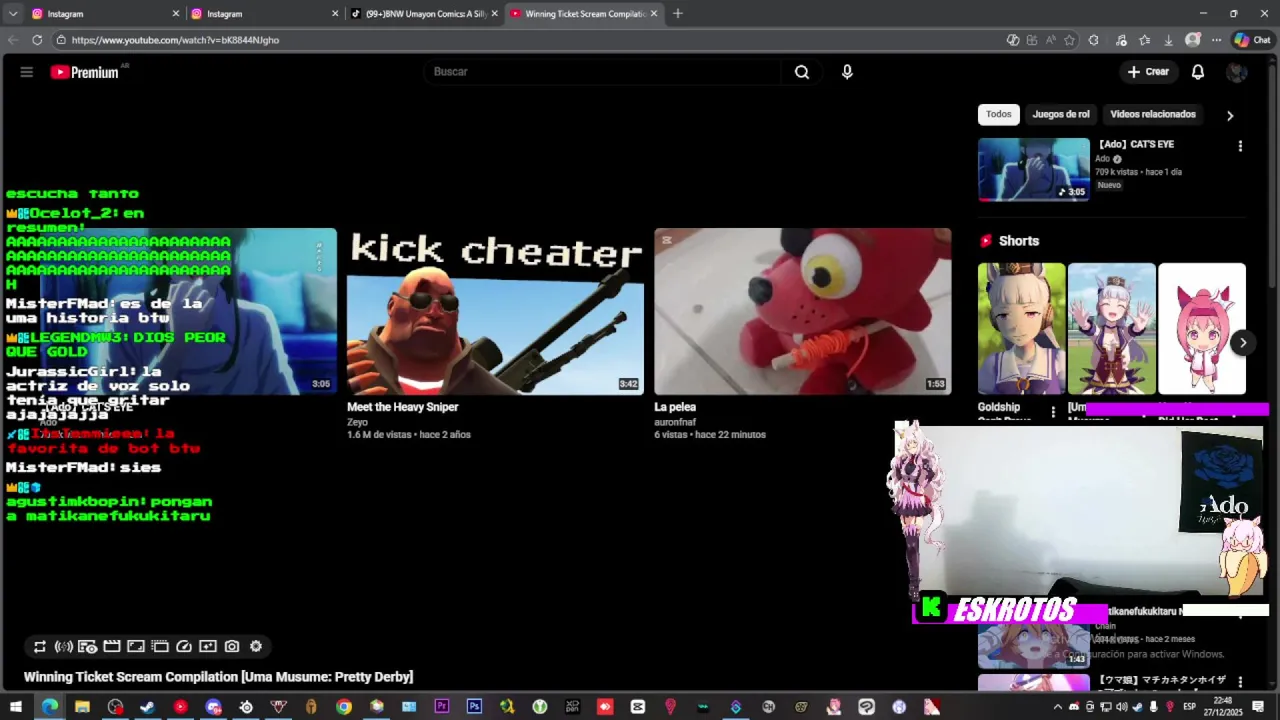This screenshot has width=1280, height=720.
Task: Open Steam from taskbar
Action: (x=147, y=707)
